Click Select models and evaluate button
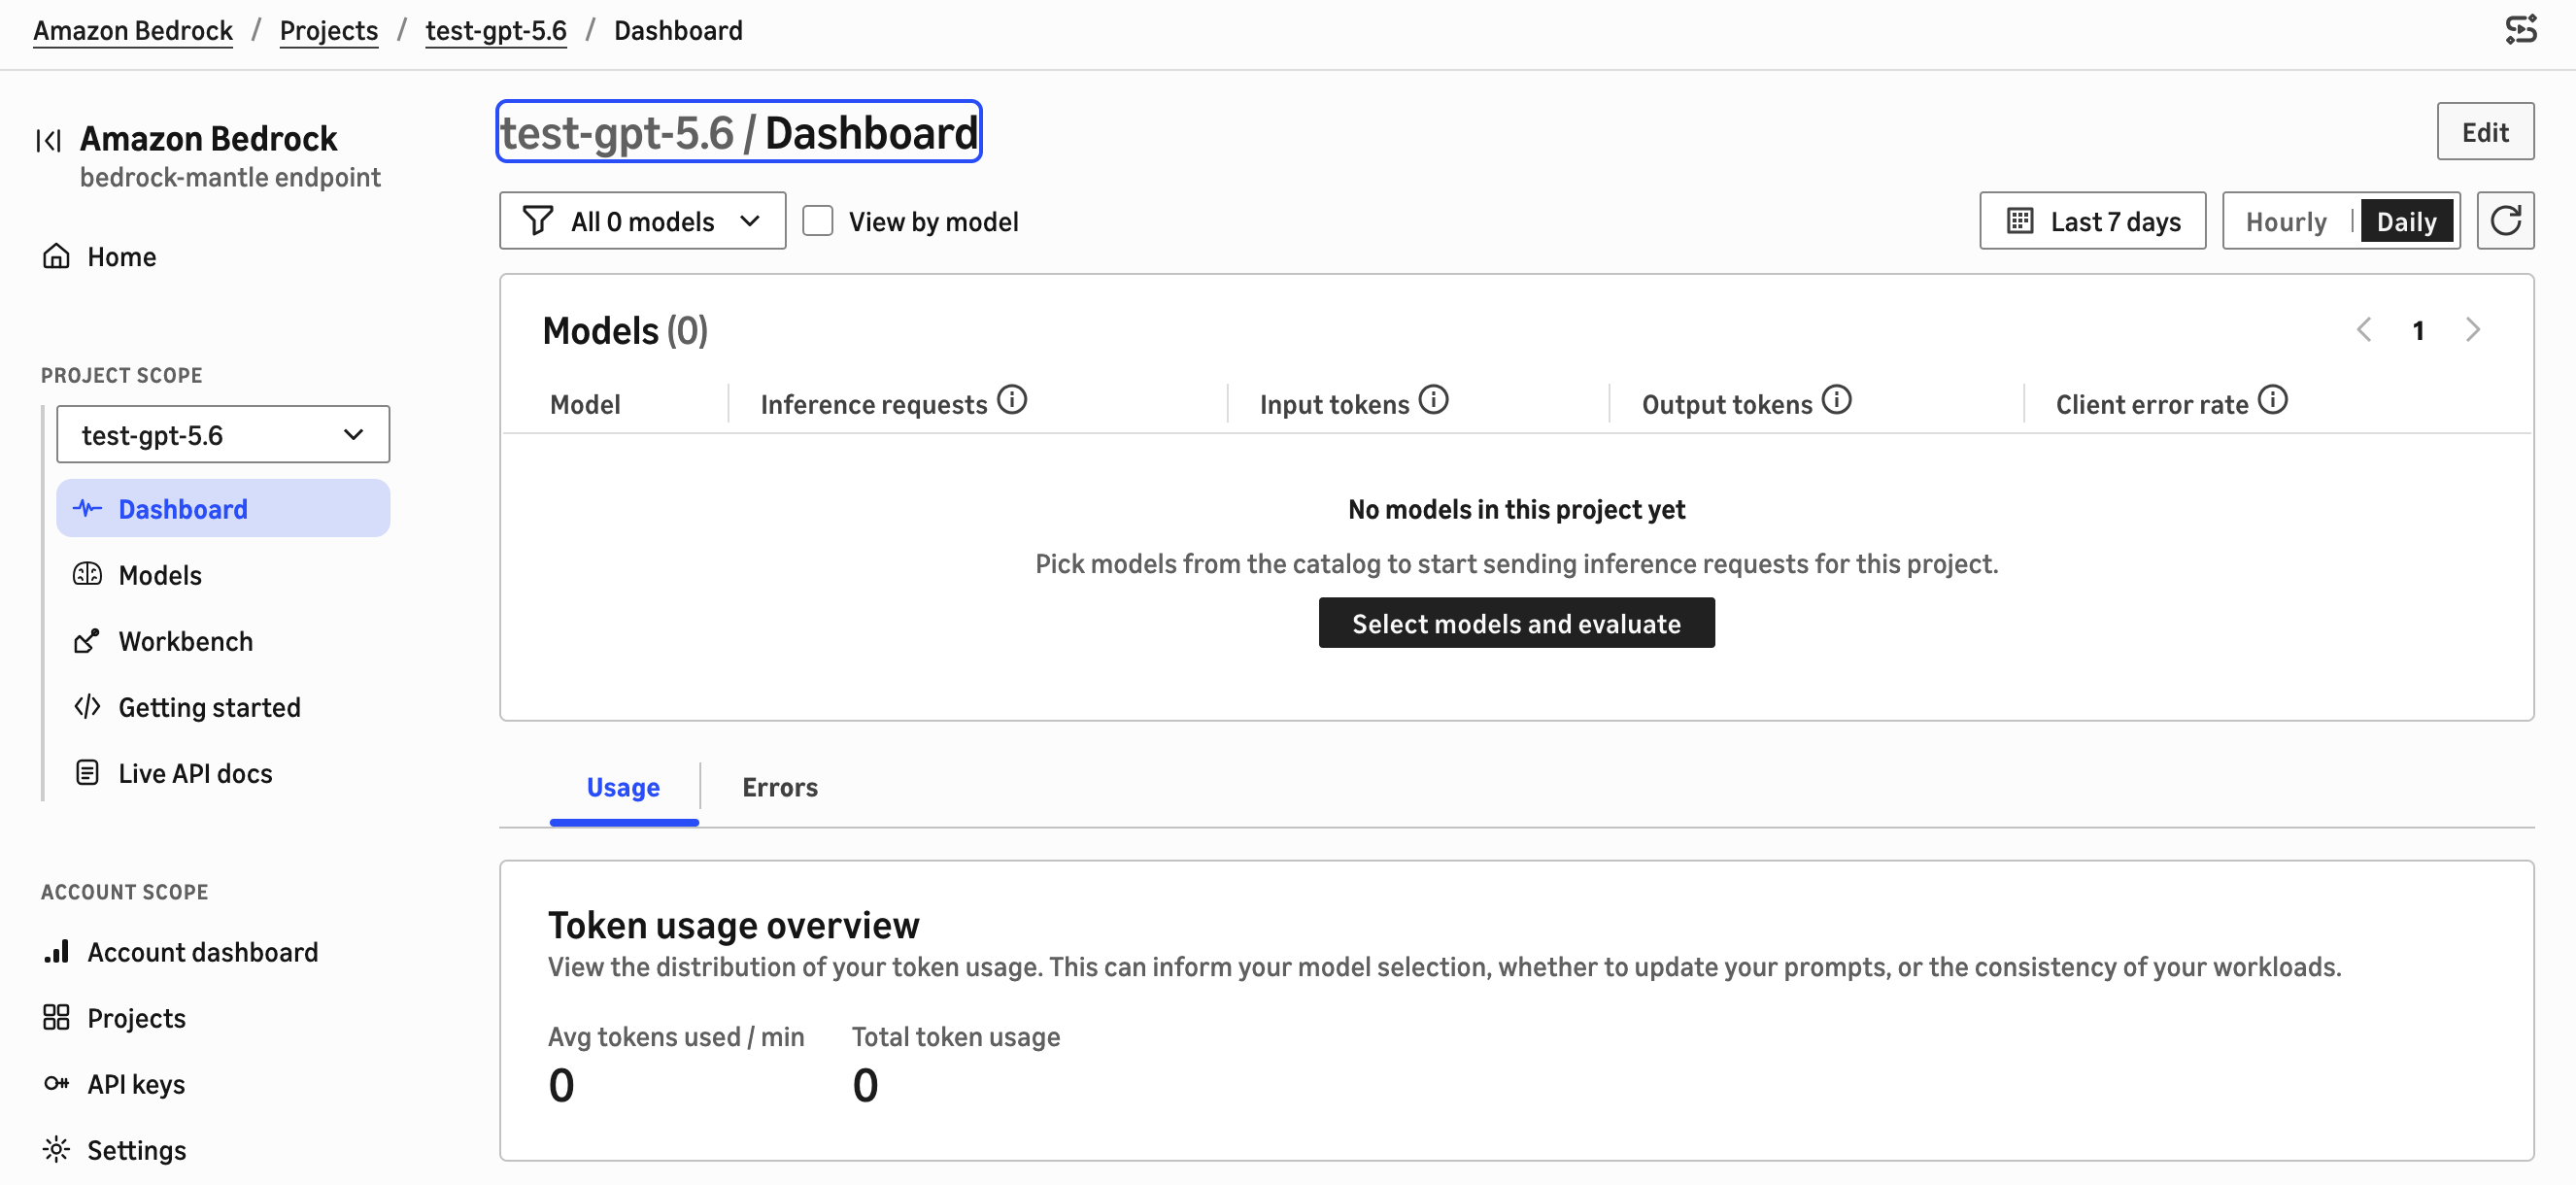The image size is (2576, 1185). [x=1516, y=623]
